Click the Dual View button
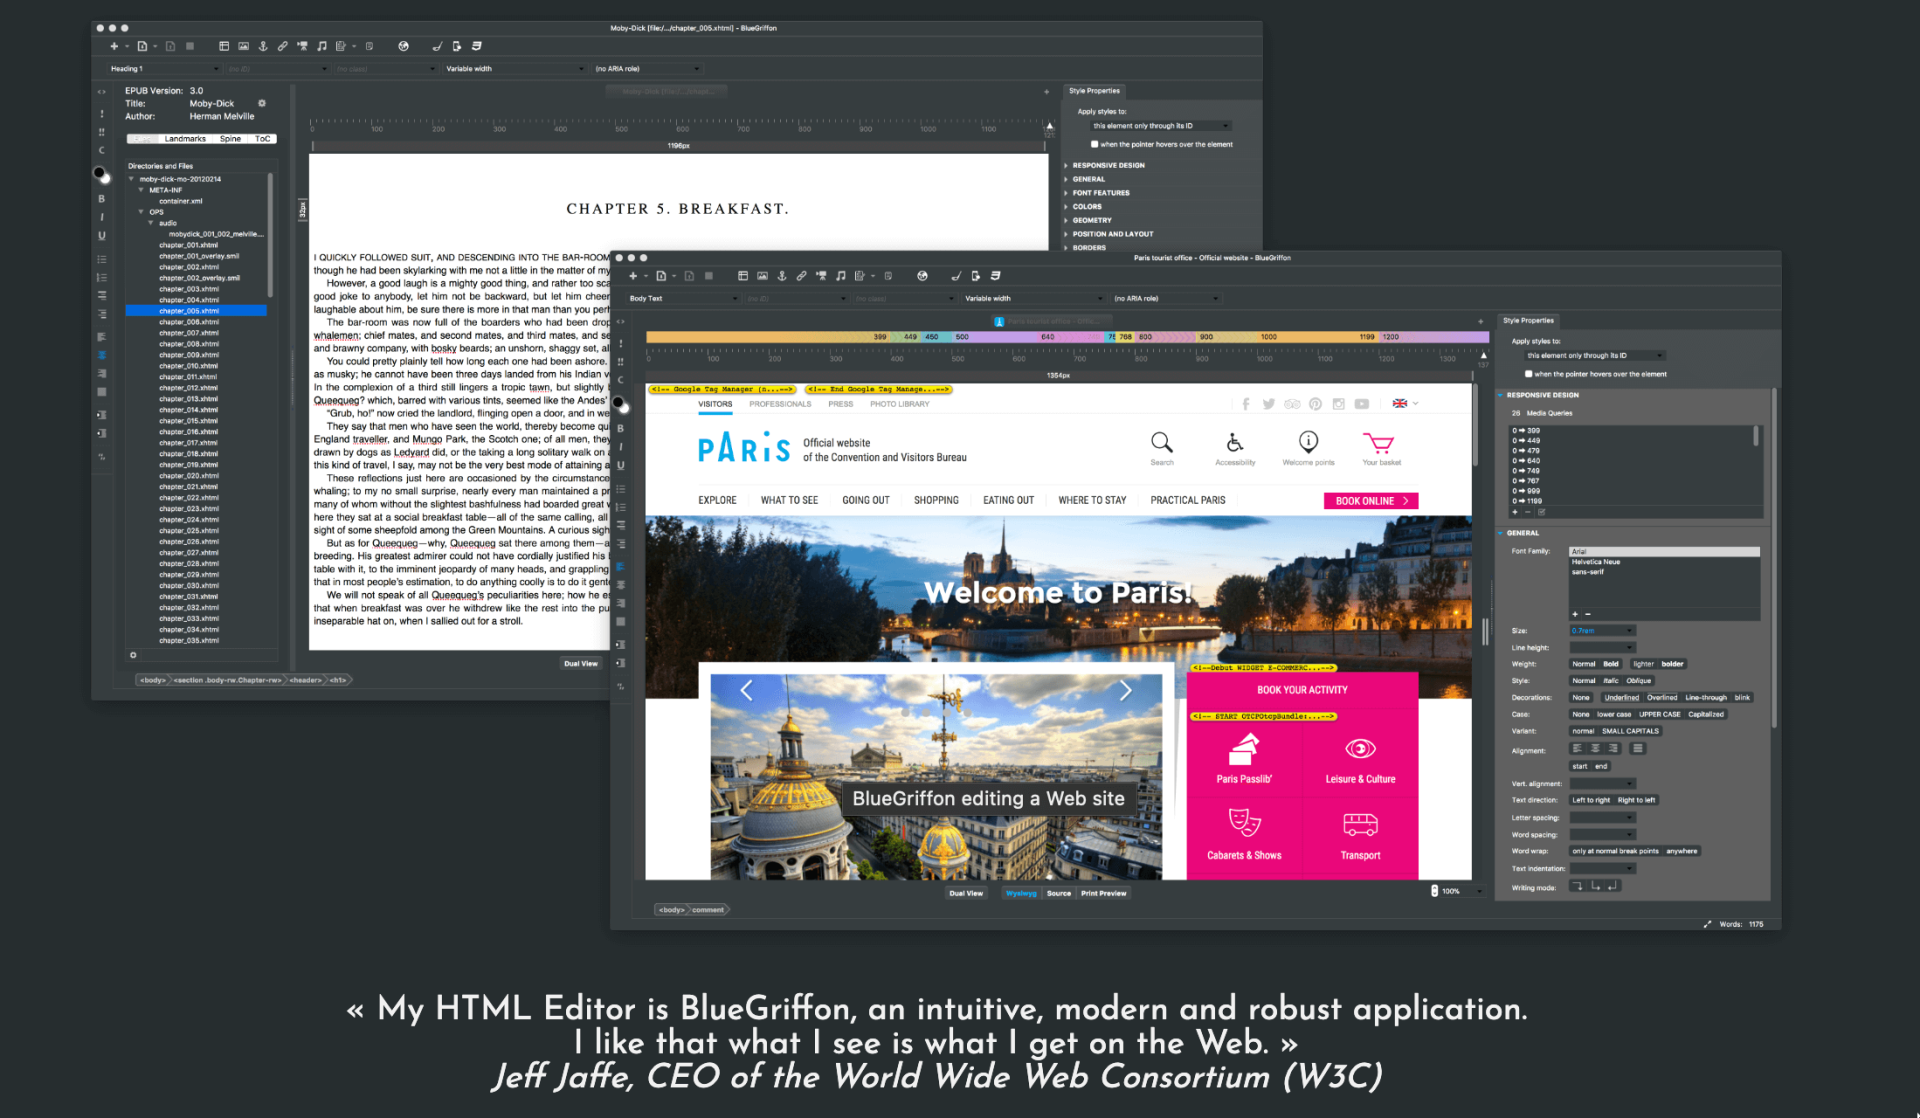The width and height of the screenshot is (1920, 1118). pos(966,893)
